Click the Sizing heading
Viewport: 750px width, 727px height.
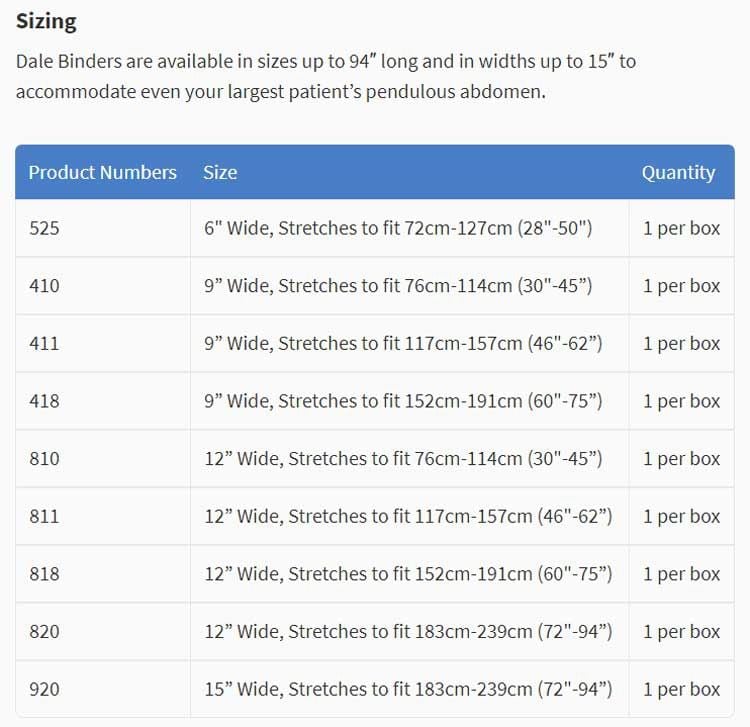tap(46, 22)
